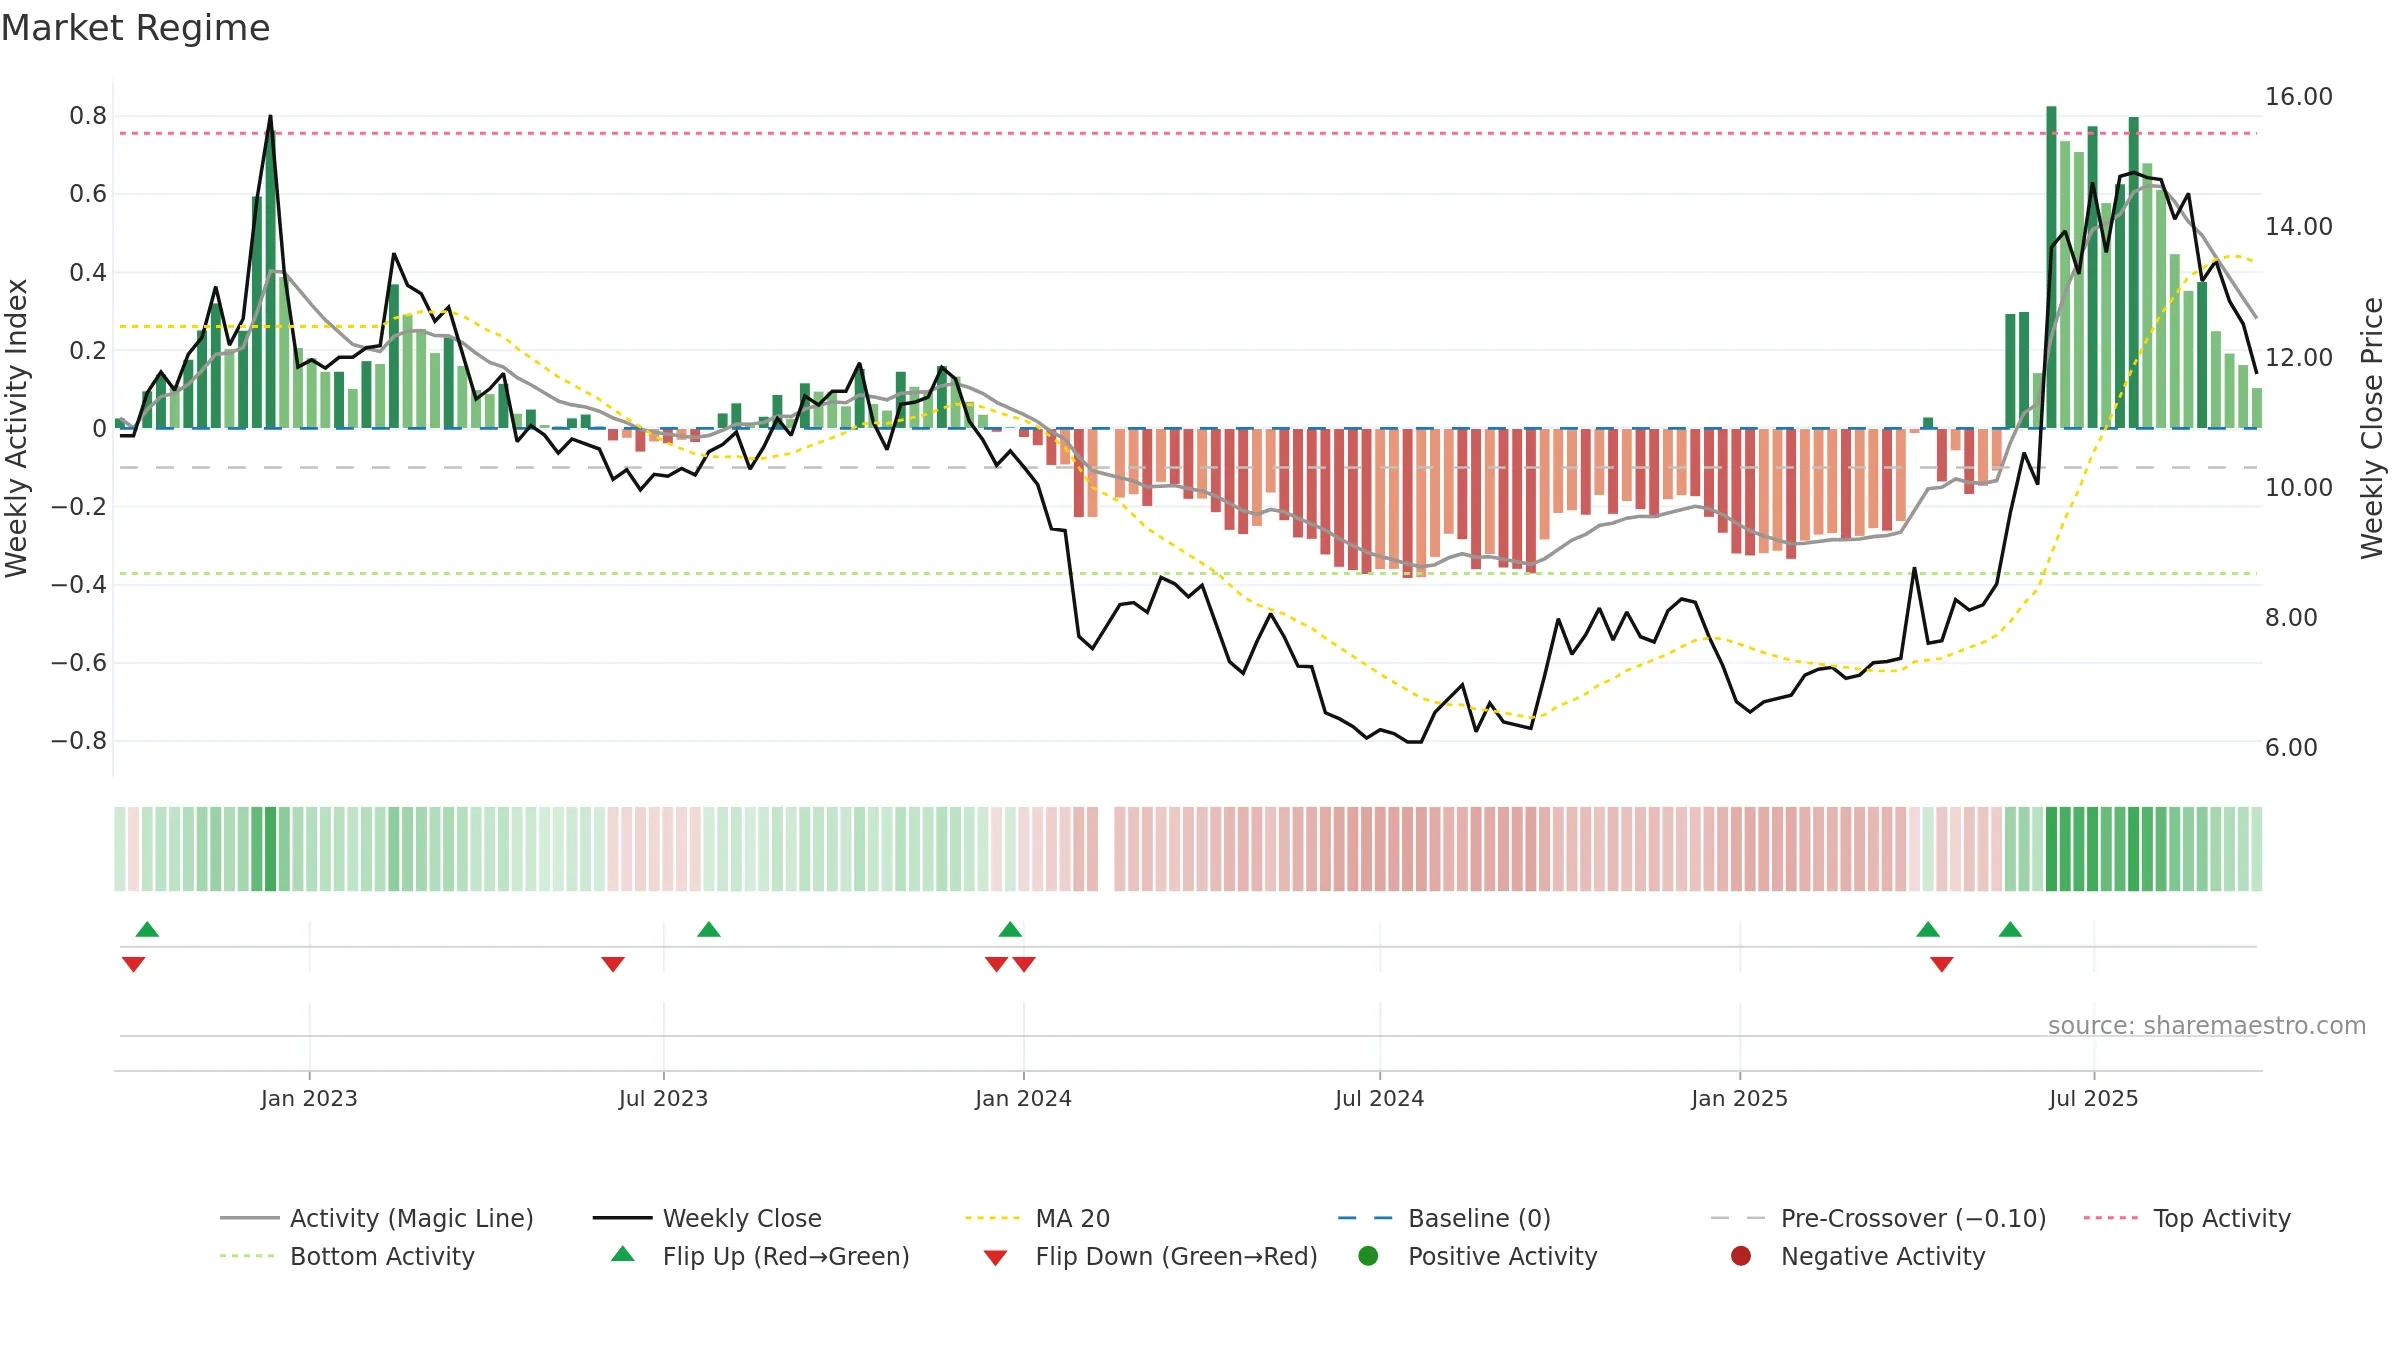Toggle the Bottom Activity legend entry
The height and width of the screenshot is (1350, 2400).
[x=347, y=1256]
